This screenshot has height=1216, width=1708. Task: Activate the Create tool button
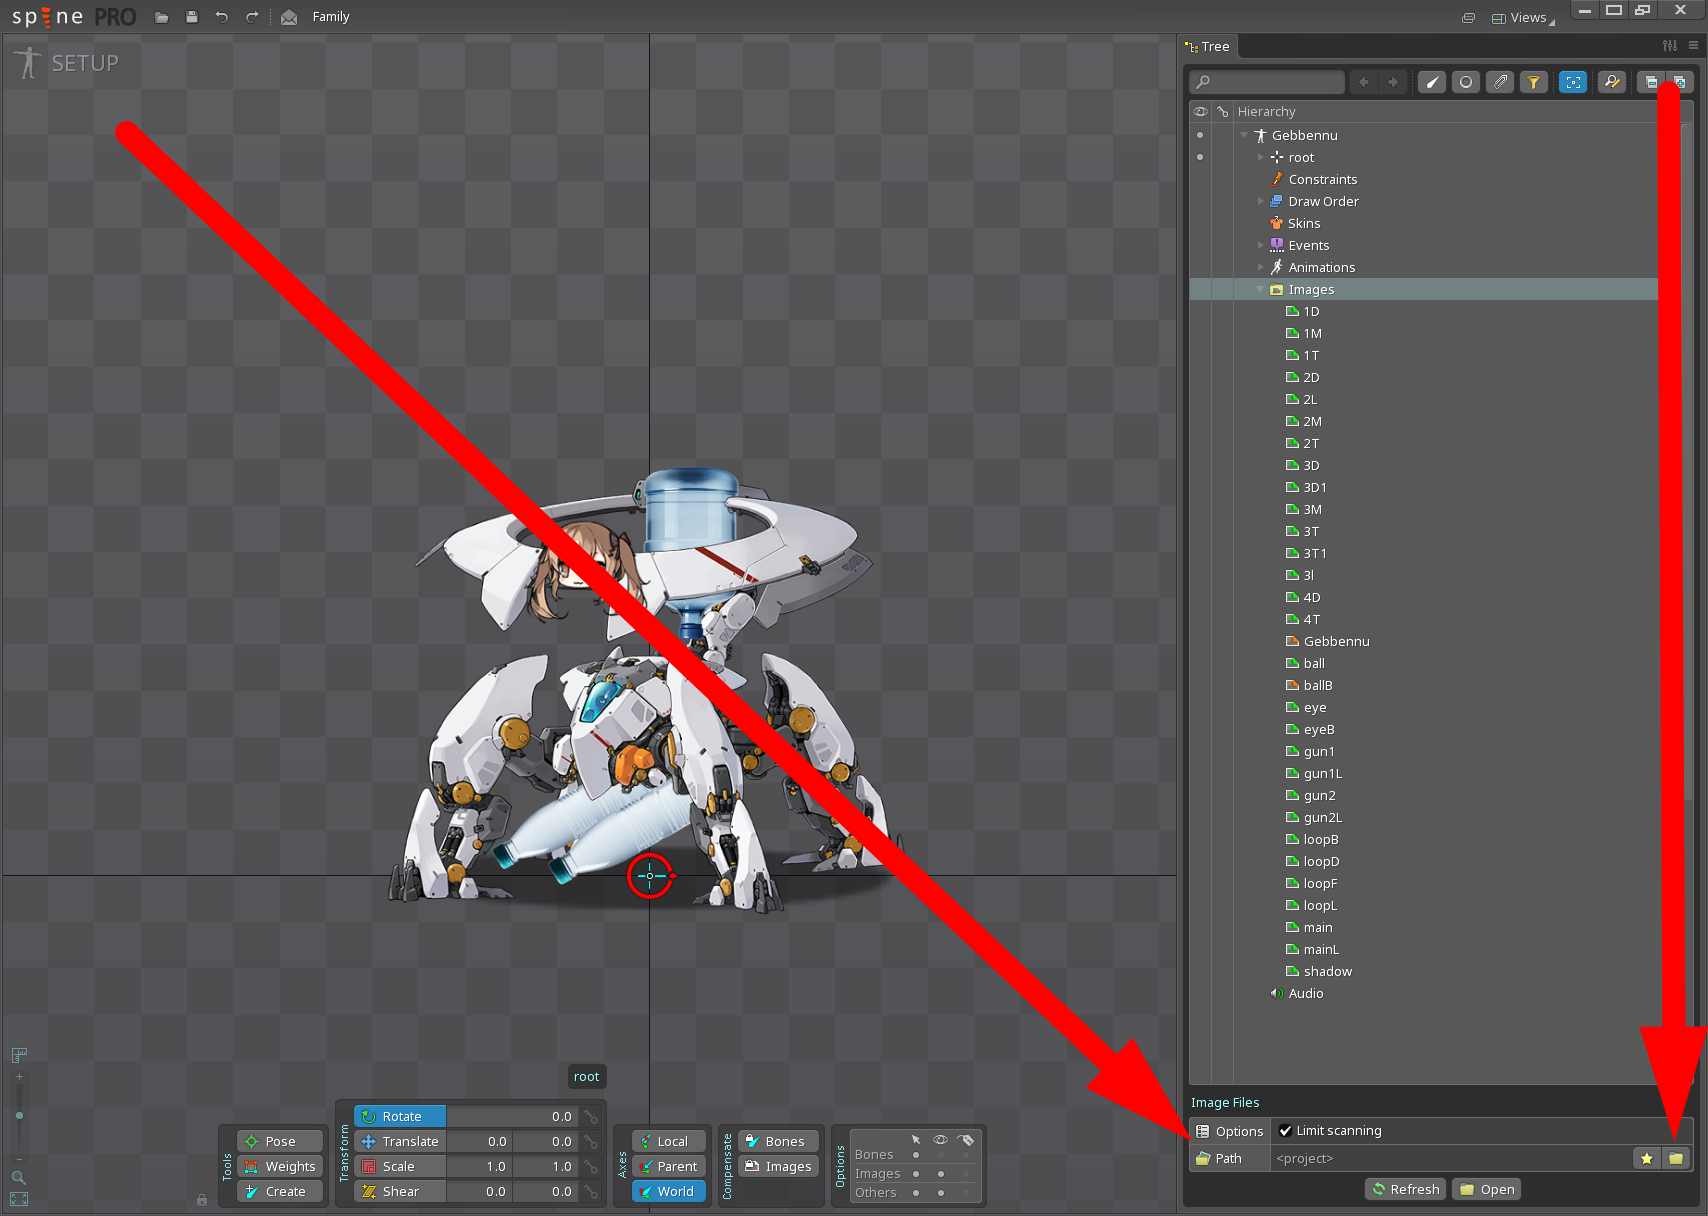[280, 1191]
